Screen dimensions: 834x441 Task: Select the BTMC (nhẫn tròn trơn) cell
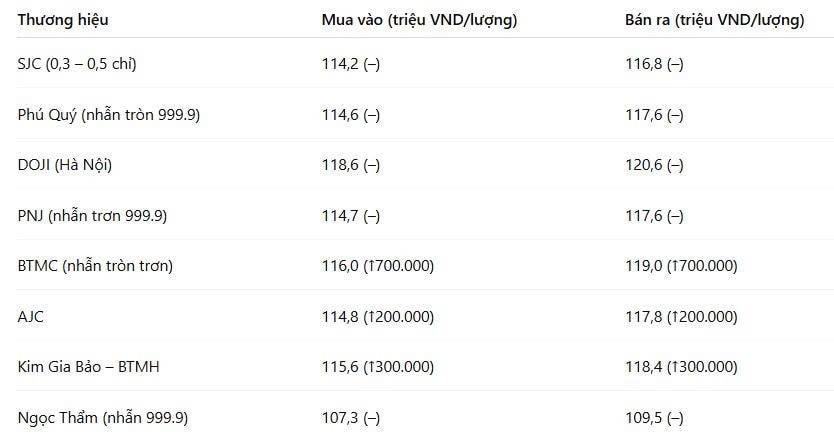[95, 265]
